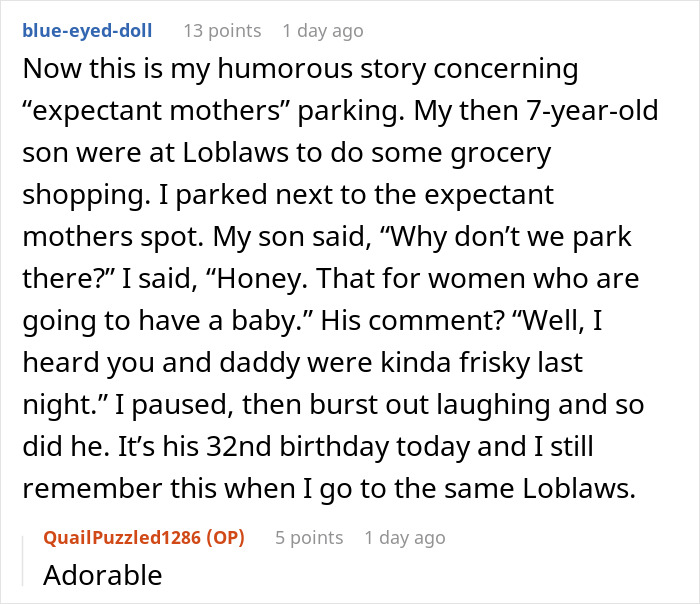Open top comment's '1 day ago' permalink
700x604 pixels.
[323, 31]
